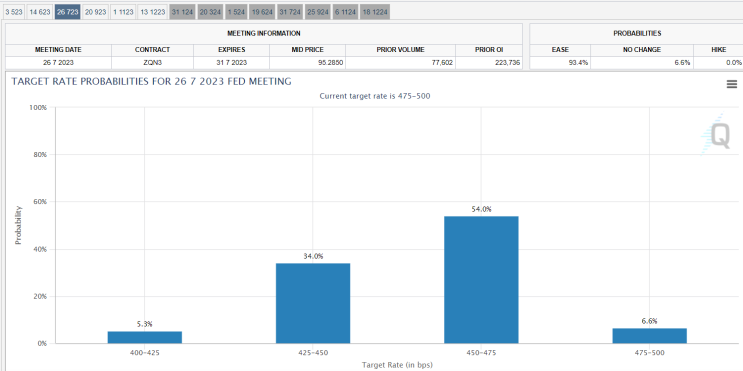Click the HIKE column header

pyautogui.click(x=718, y=49)
